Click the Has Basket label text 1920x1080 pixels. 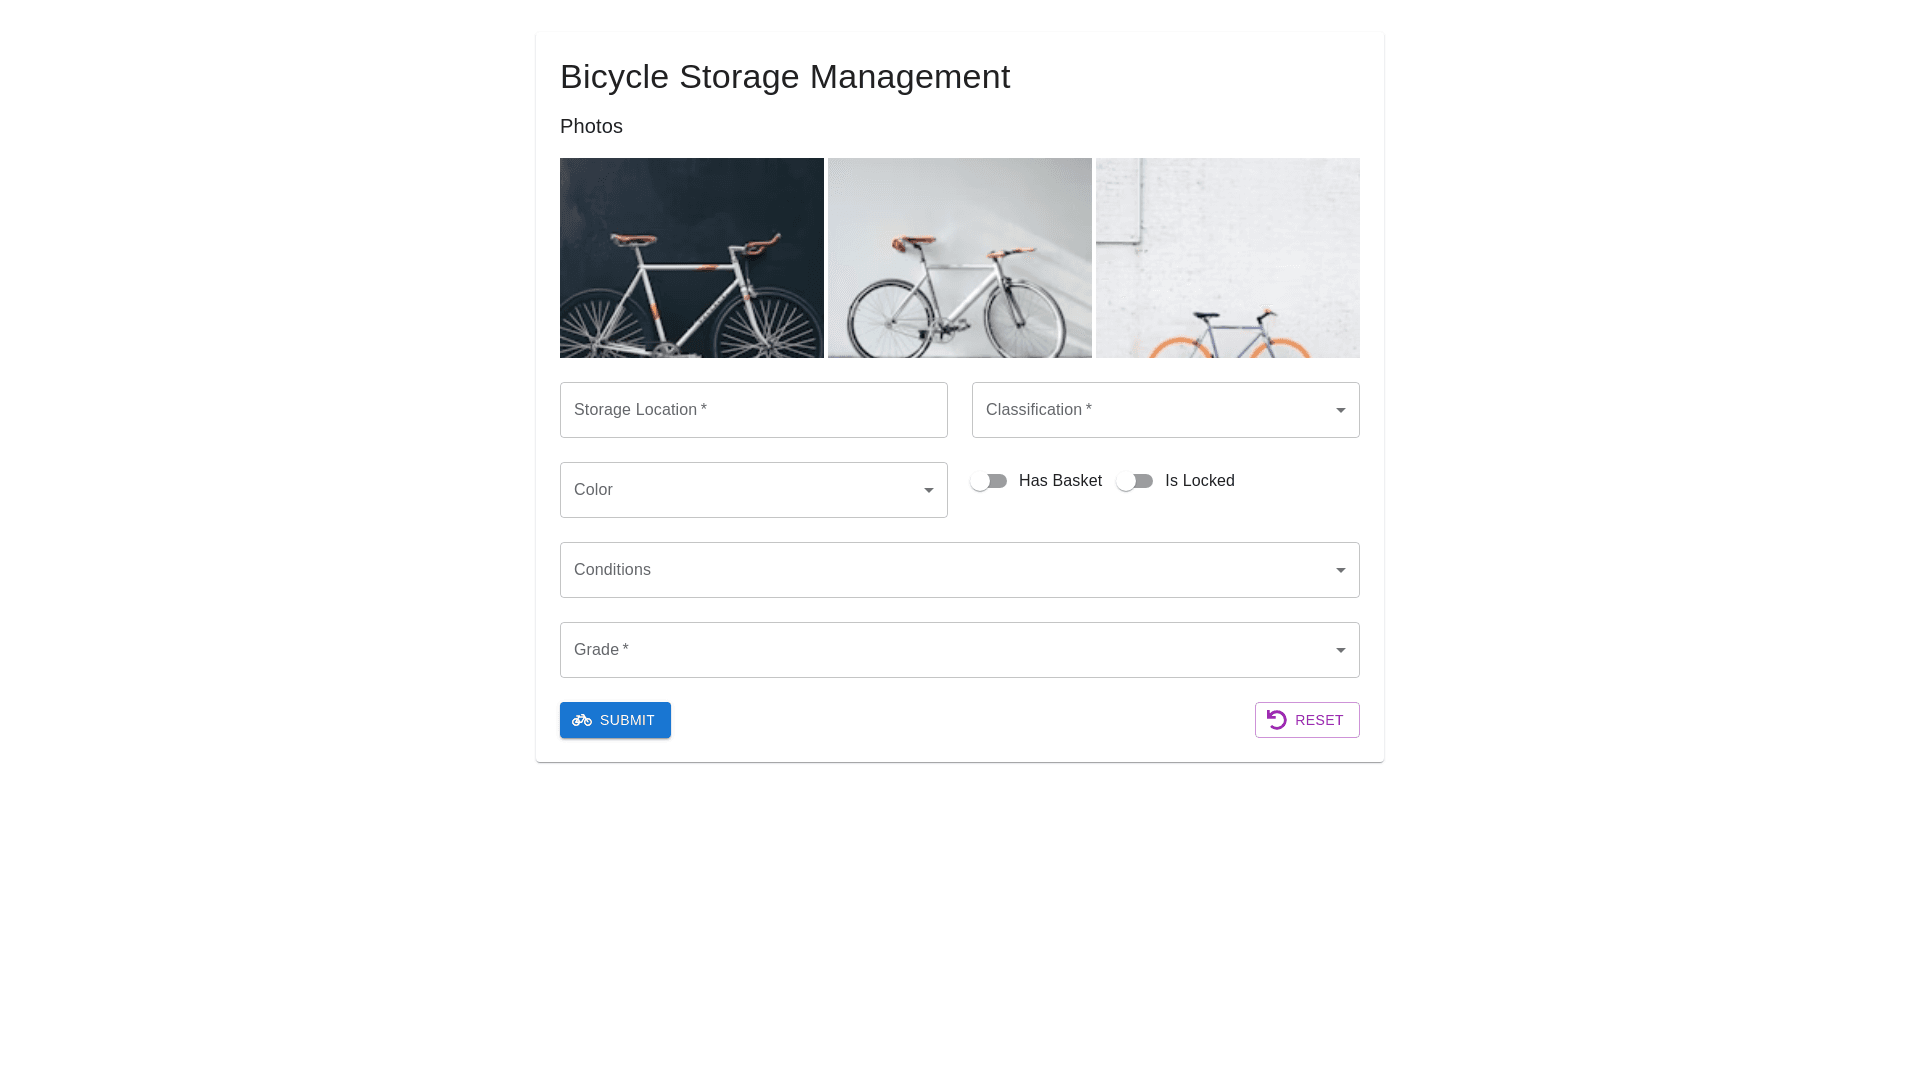click(1060, 481)
